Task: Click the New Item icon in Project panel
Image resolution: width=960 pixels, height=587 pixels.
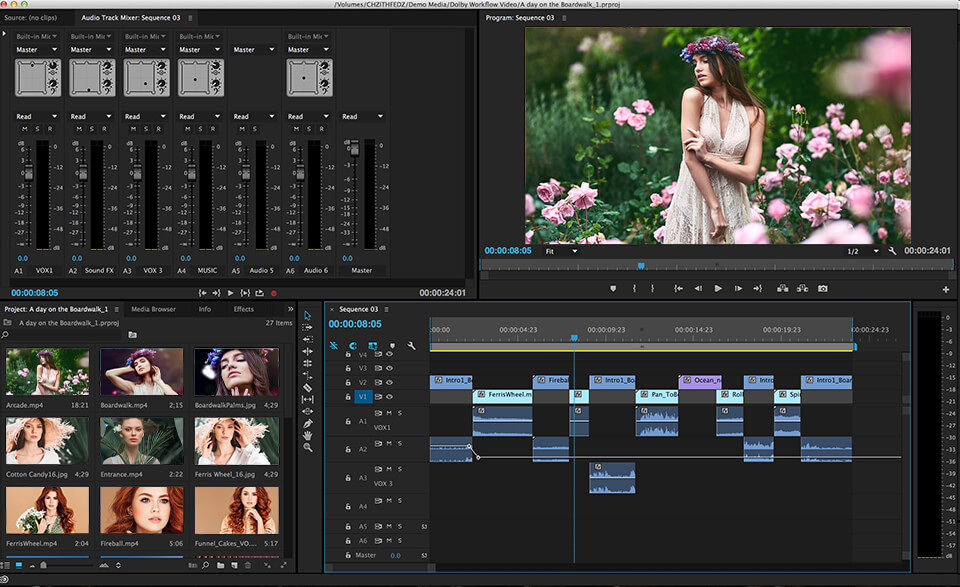Action: (x=235, y=565)
